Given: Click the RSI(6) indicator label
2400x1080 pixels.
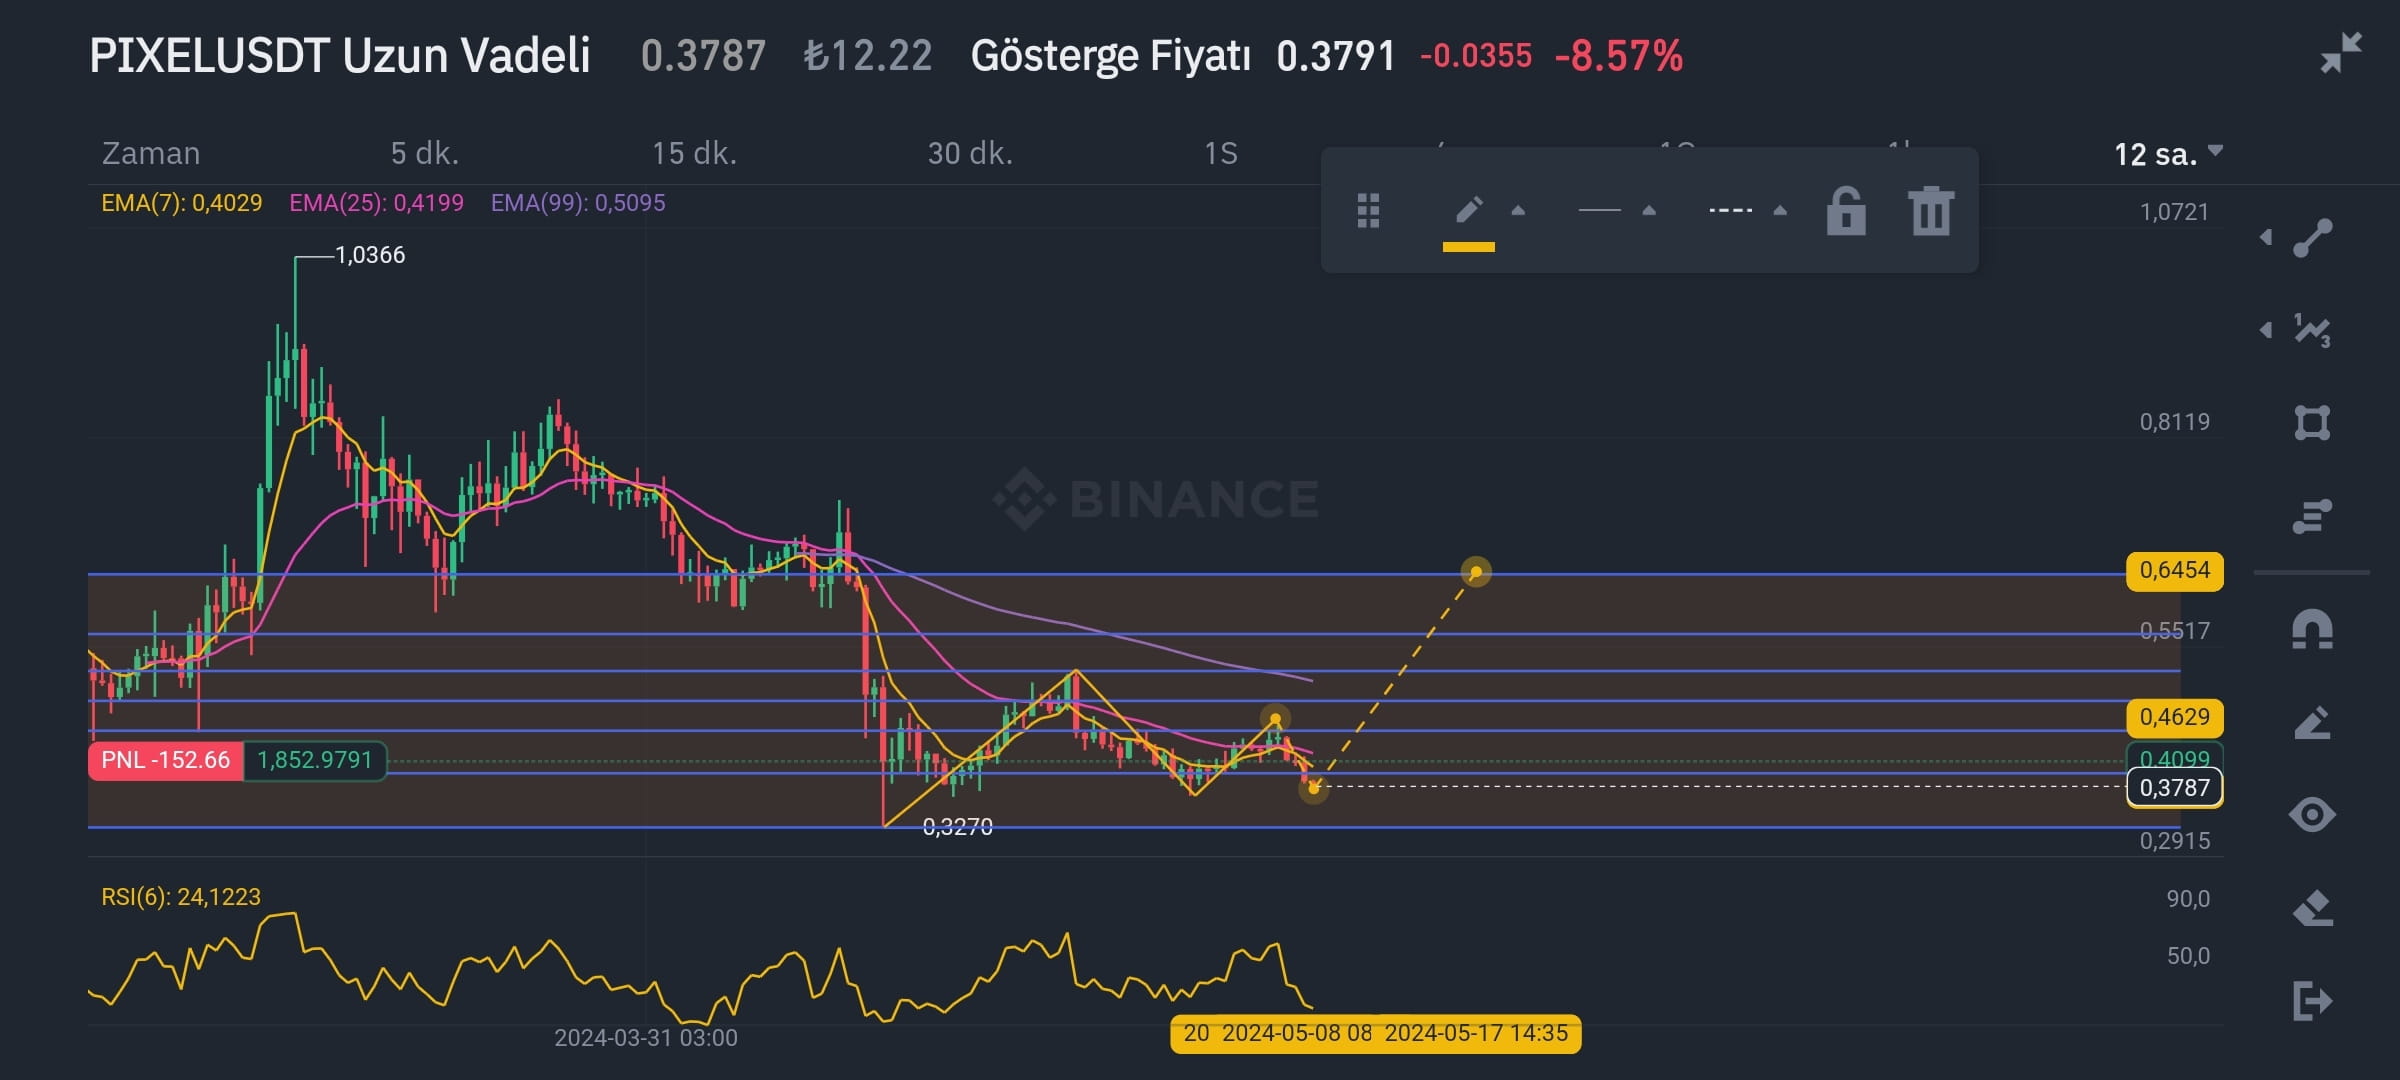Looking at the screenshot, I should pyautogui.click(x=180, y=897).
